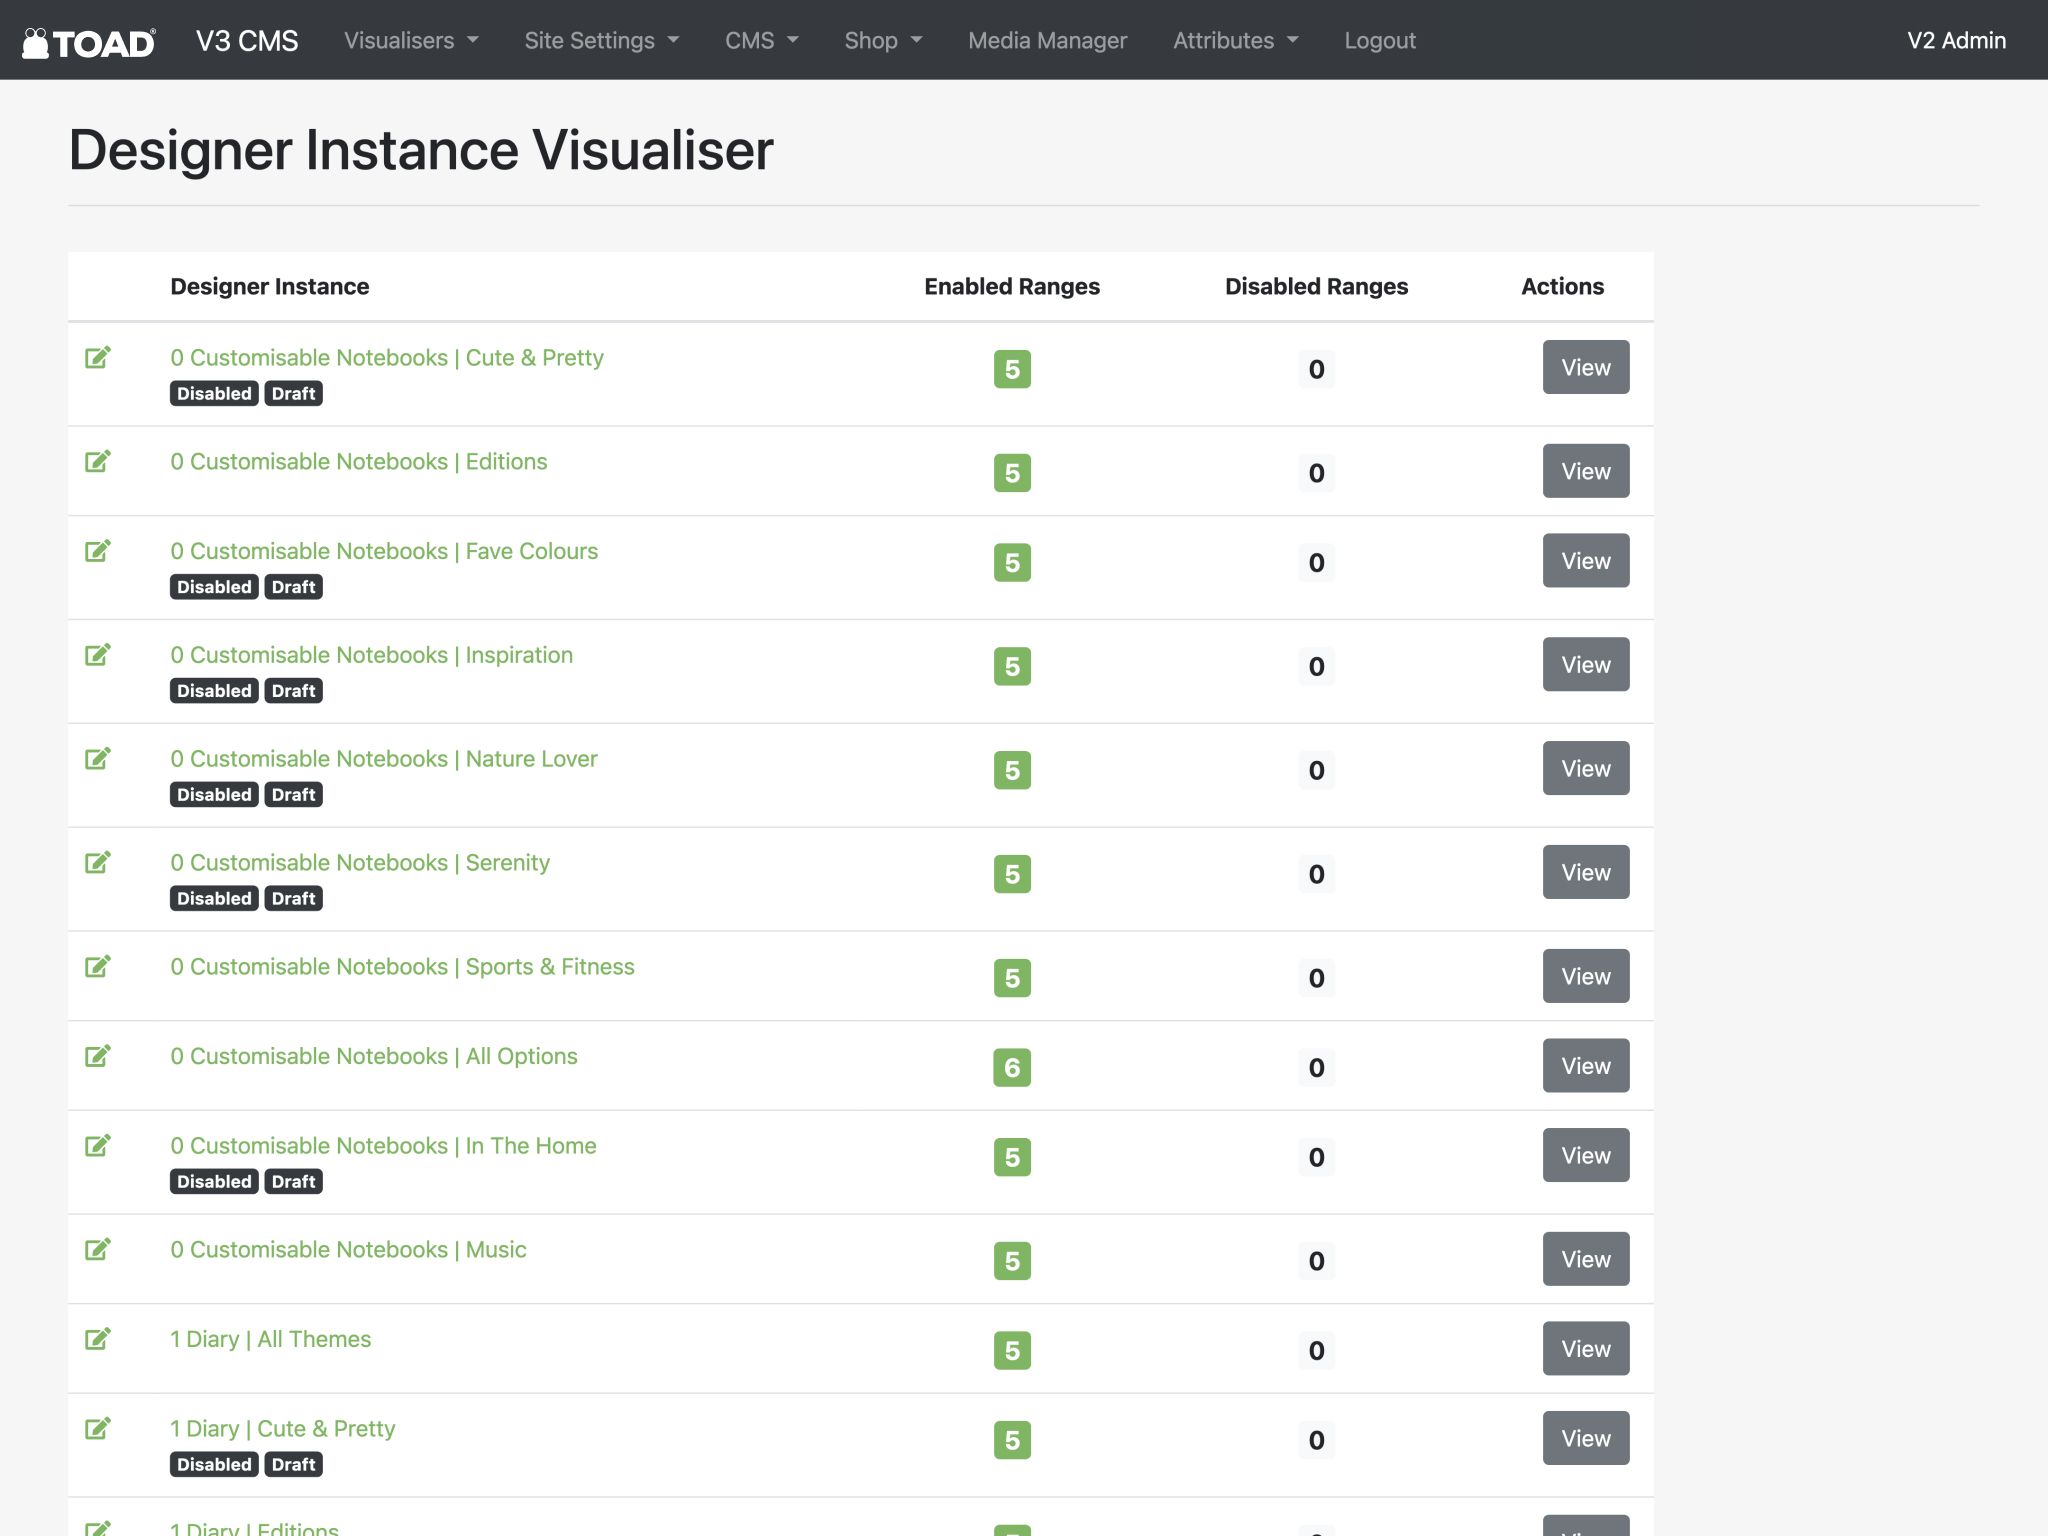The image size is (2048, 1536).
Task: Expand the Attributes dropdown menu
Action: pyautogui.click(x=1235, y=41)
